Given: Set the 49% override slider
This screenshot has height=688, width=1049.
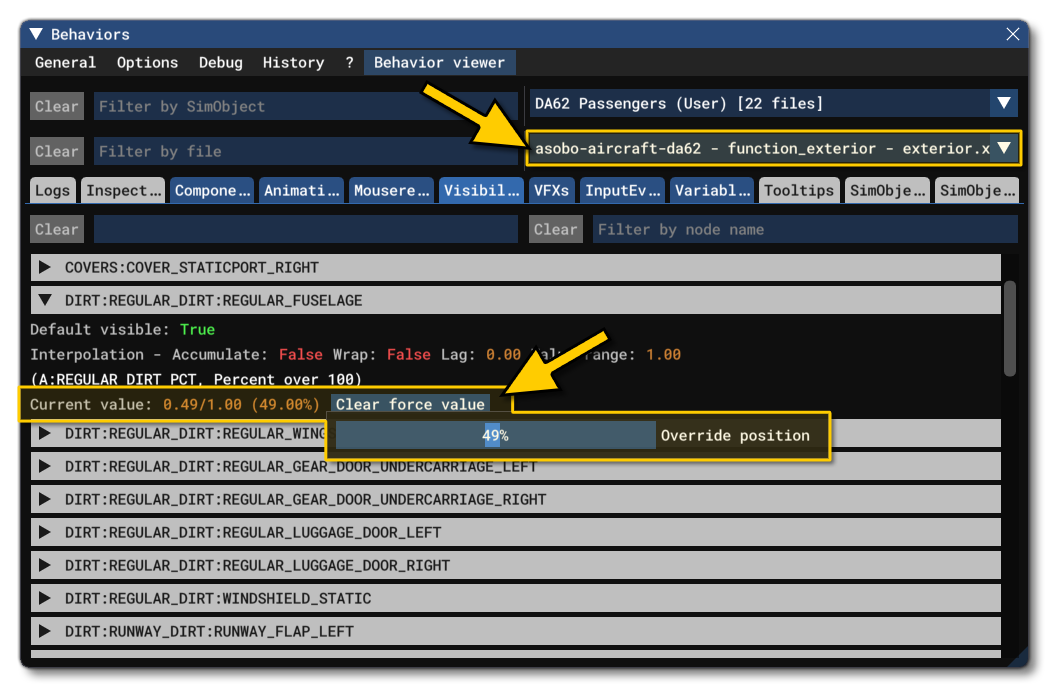Looking at the screenshot, I should [495, 436].
